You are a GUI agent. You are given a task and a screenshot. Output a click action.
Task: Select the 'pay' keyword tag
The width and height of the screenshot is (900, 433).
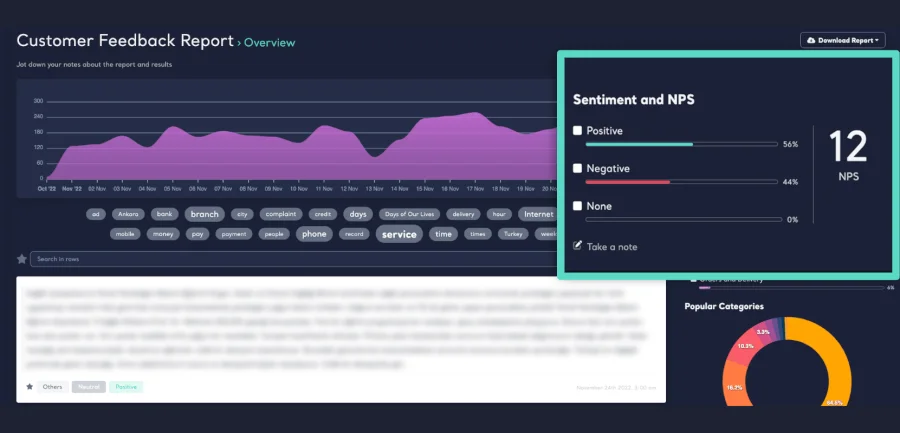(197, 234)
